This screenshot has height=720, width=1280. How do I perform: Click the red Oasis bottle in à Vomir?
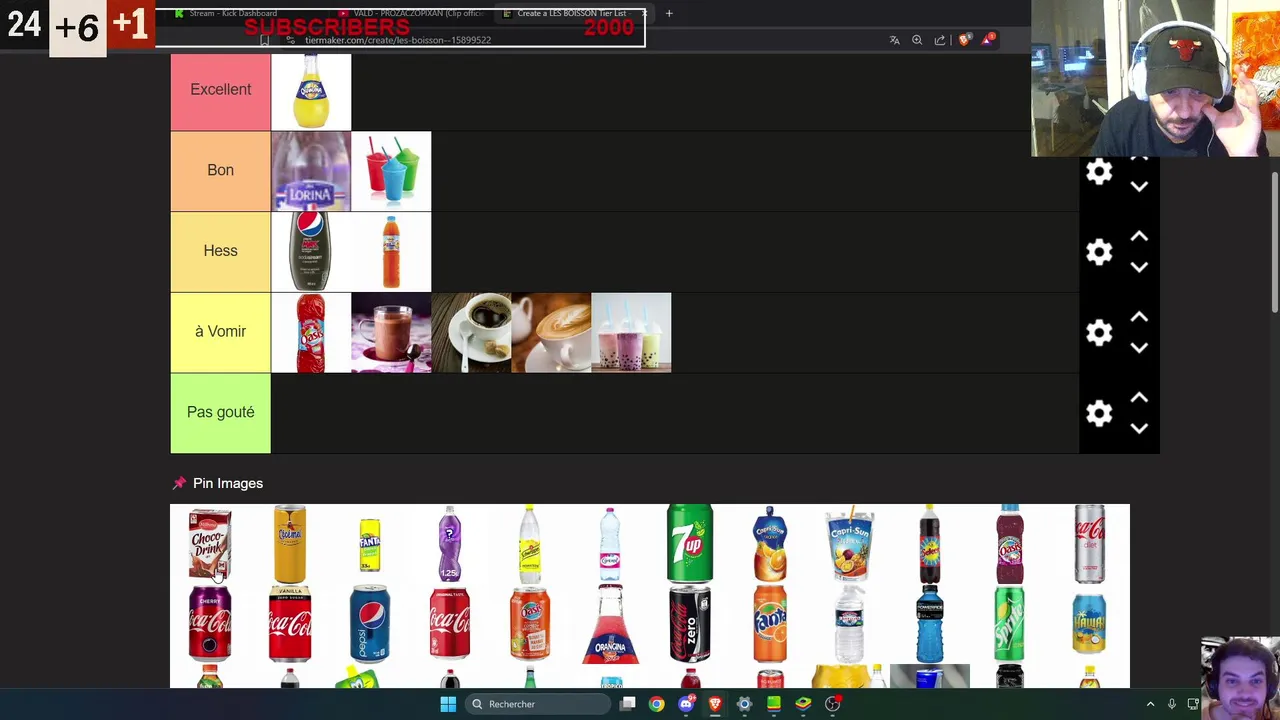coord(311,333)
